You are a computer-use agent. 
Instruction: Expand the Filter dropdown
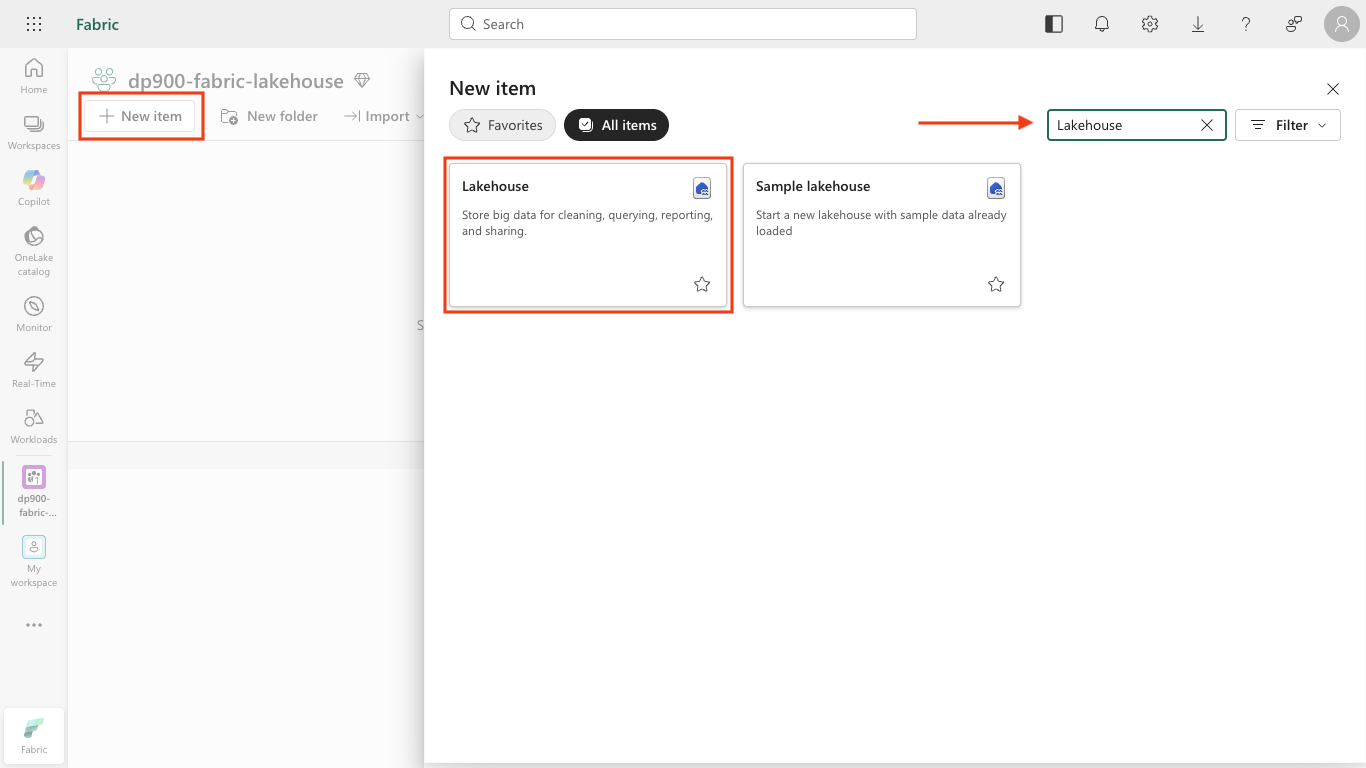[1288, 125]
